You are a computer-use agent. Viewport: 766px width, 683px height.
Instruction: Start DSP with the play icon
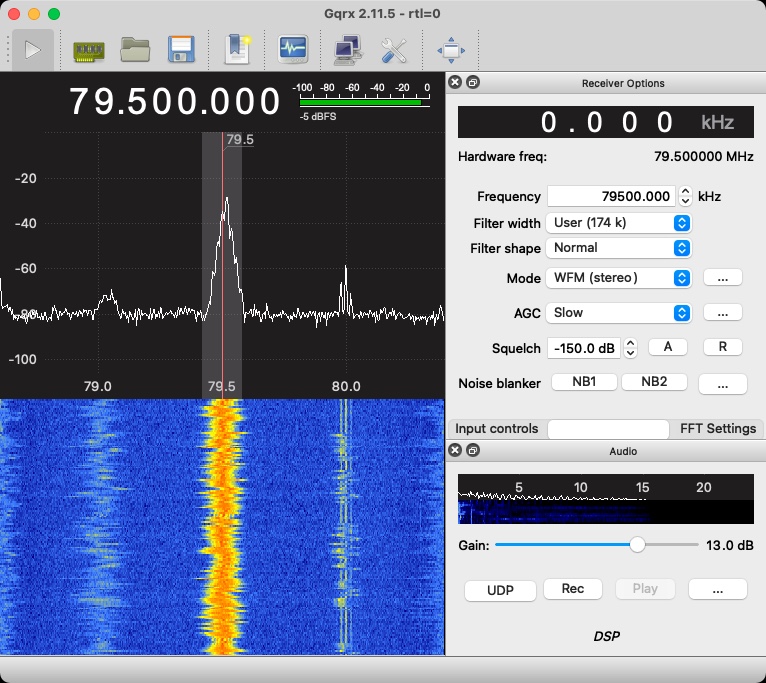32,49
